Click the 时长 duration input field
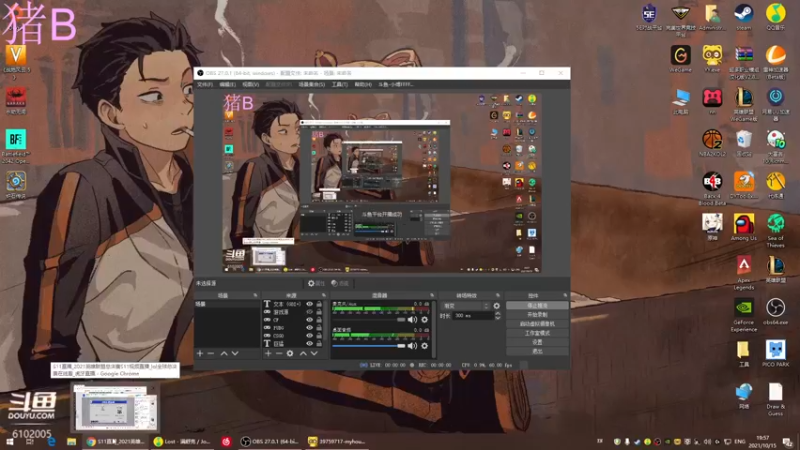 tap(473, 316)
